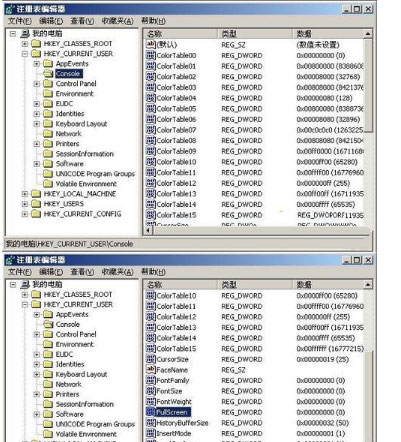This screenshot has width=401, height=442.
Task: Click HKEY_CLASSES_ROOT folder icon in top window
Action: coord(36,44)
